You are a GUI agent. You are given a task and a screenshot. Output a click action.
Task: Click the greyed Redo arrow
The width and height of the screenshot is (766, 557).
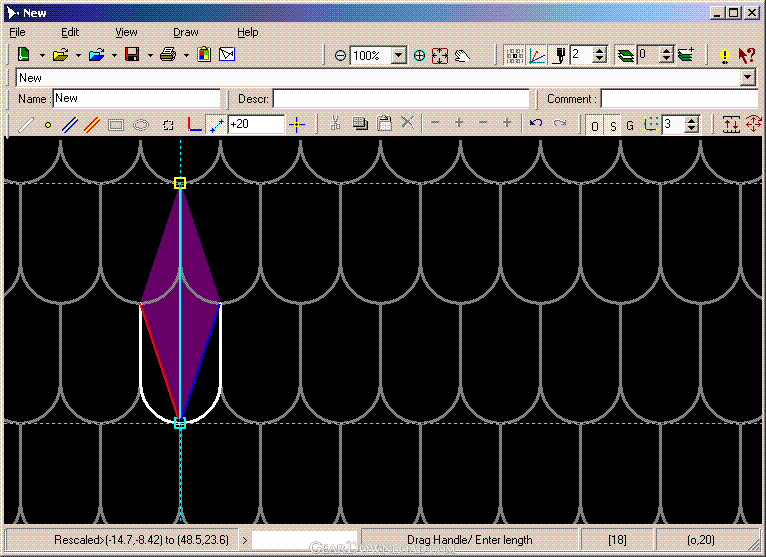coord(560,123)
